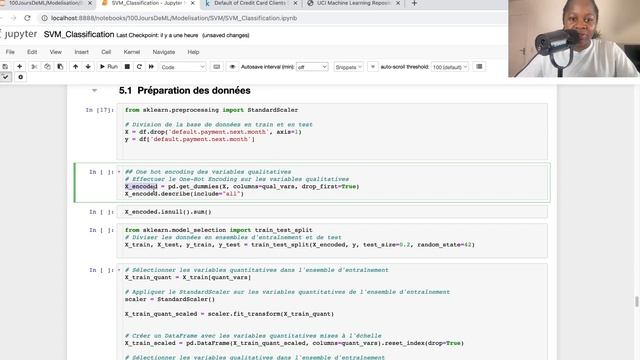This screenshot has height=360, width=640.
Task: Open small dropdown arrow next to Snippets
Action: pos(373,67)
